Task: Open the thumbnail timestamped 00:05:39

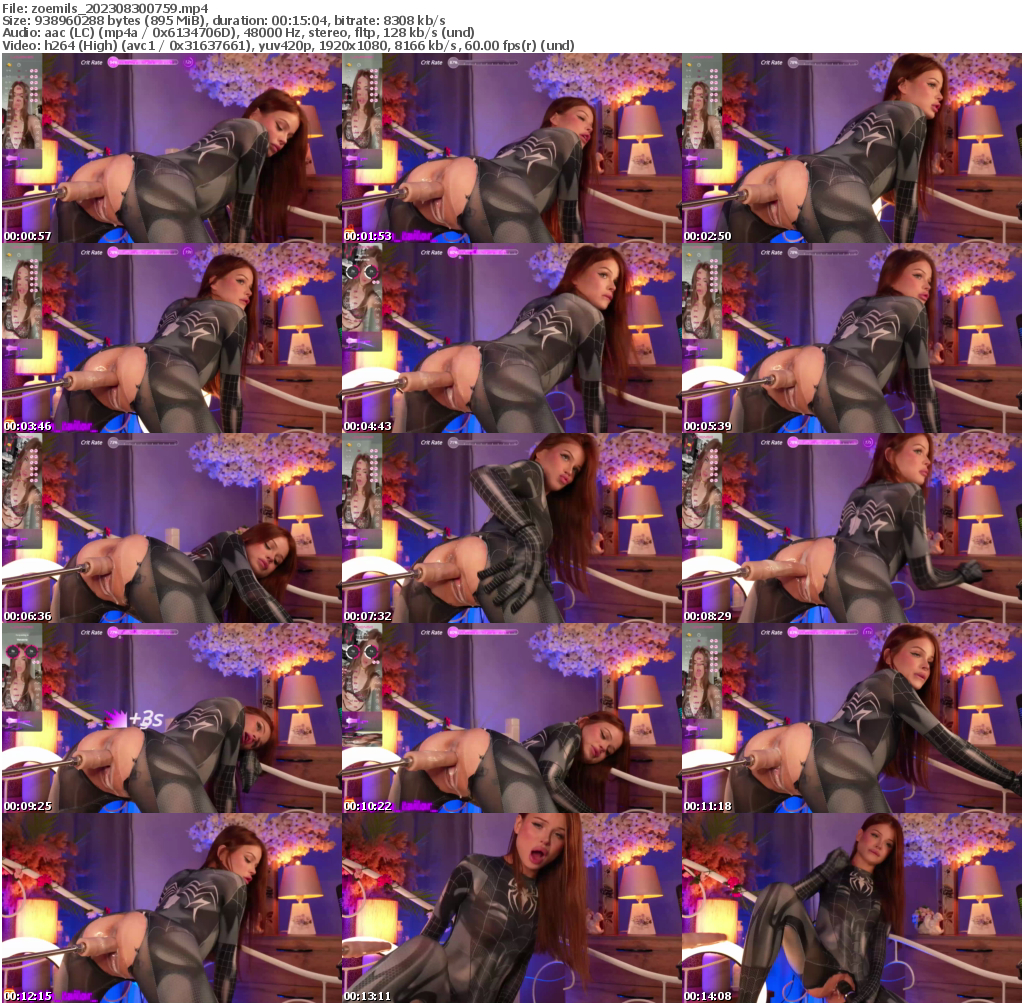Action: pos(851,338)
